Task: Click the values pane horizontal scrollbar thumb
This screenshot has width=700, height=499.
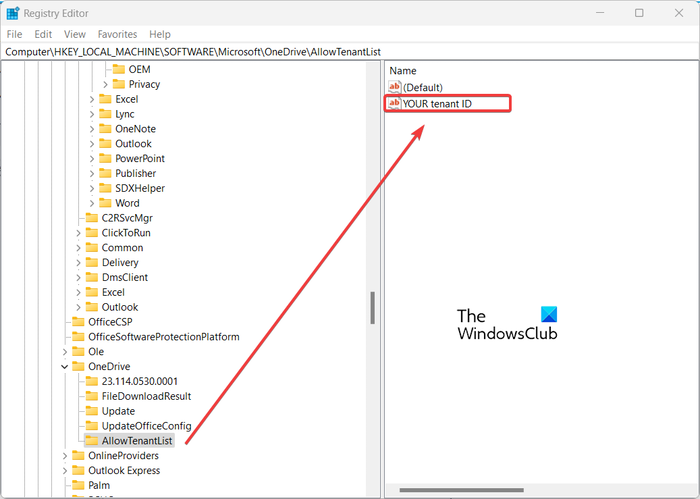Action: pyautogui.click(x=462, y=490)
